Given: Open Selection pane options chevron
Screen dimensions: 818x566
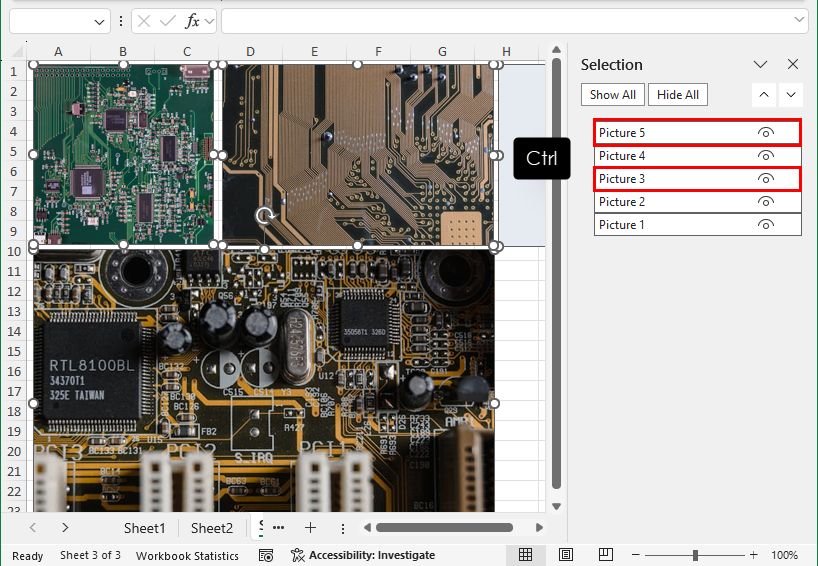Looking at the screenshot, I should (761, 64).
